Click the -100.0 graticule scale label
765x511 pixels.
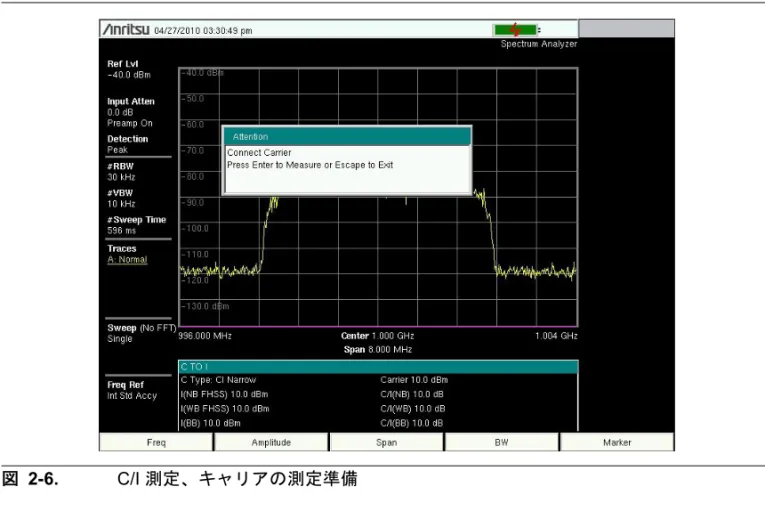195,228
